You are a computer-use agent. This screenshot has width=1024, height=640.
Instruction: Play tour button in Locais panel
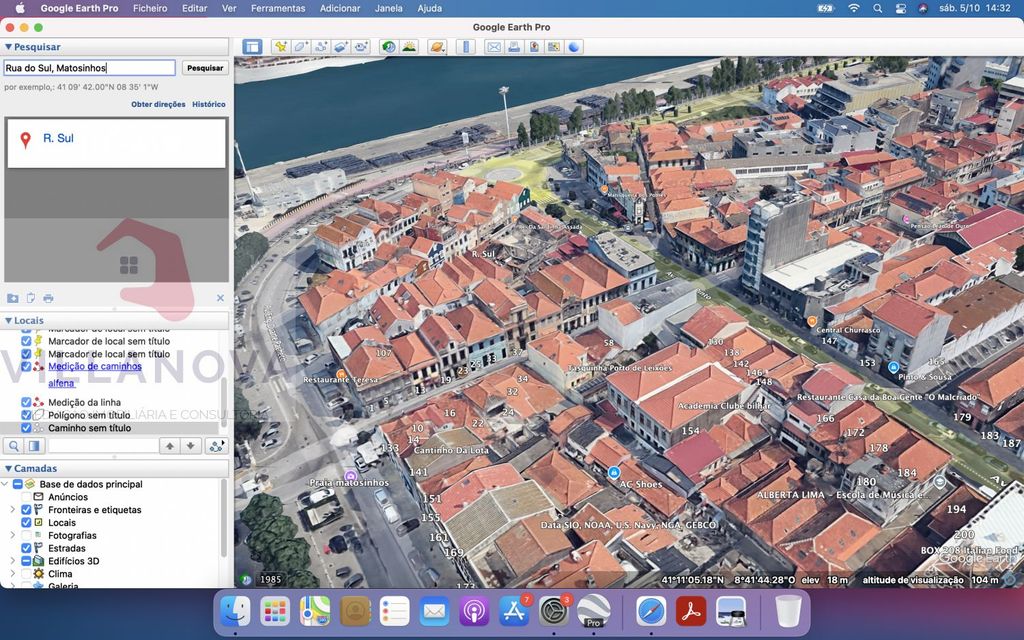click(216, 446)
